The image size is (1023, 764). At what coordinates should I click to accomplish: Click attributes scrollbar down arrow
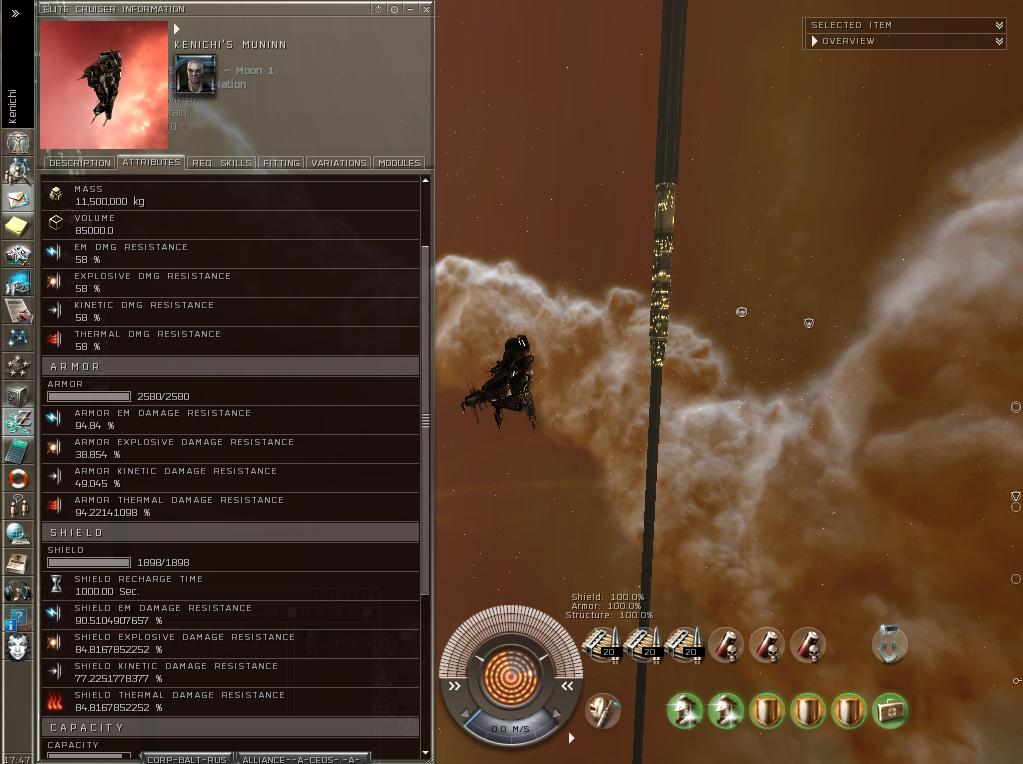click(425, 753)
